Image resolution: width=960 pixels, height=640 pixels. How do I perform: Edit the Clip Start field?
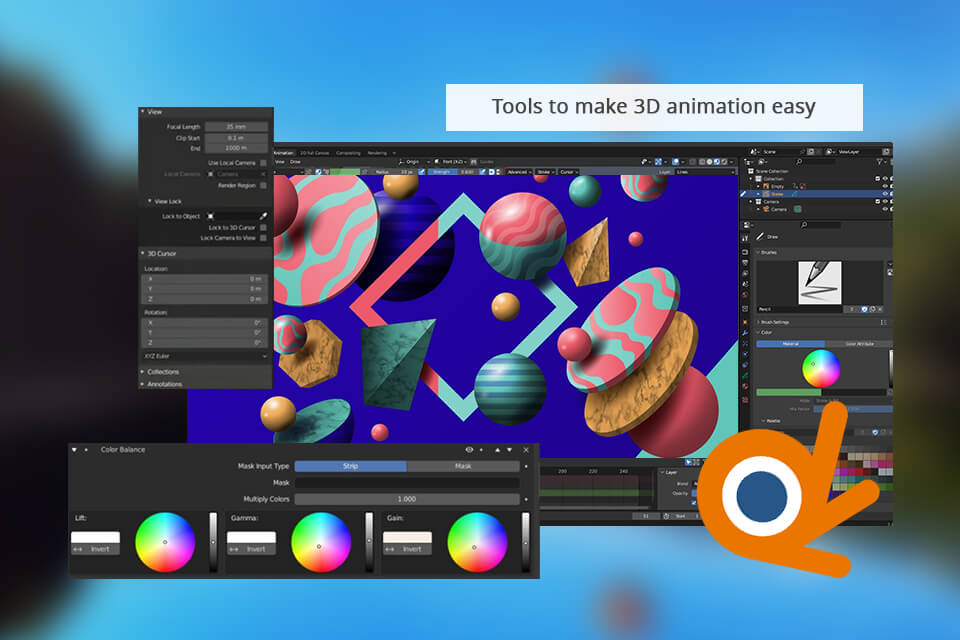pyautogui.click(x=236, y=138)
